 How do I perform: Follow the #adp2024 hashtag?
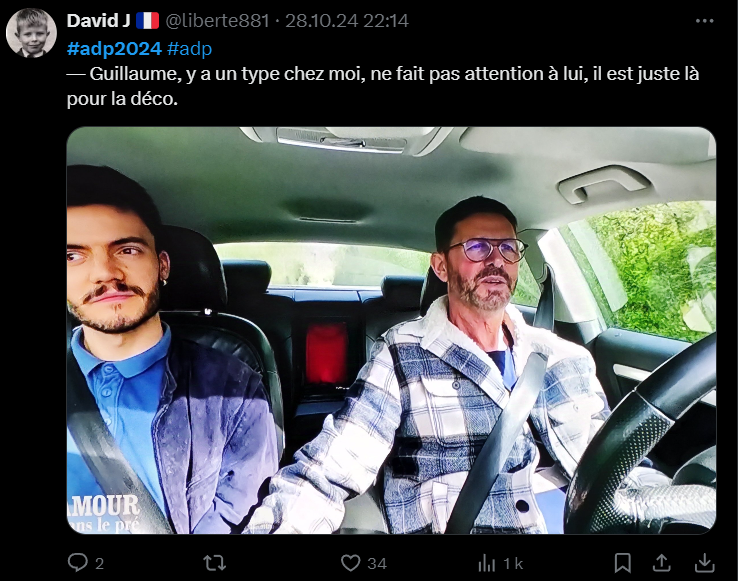pos(114,48)
